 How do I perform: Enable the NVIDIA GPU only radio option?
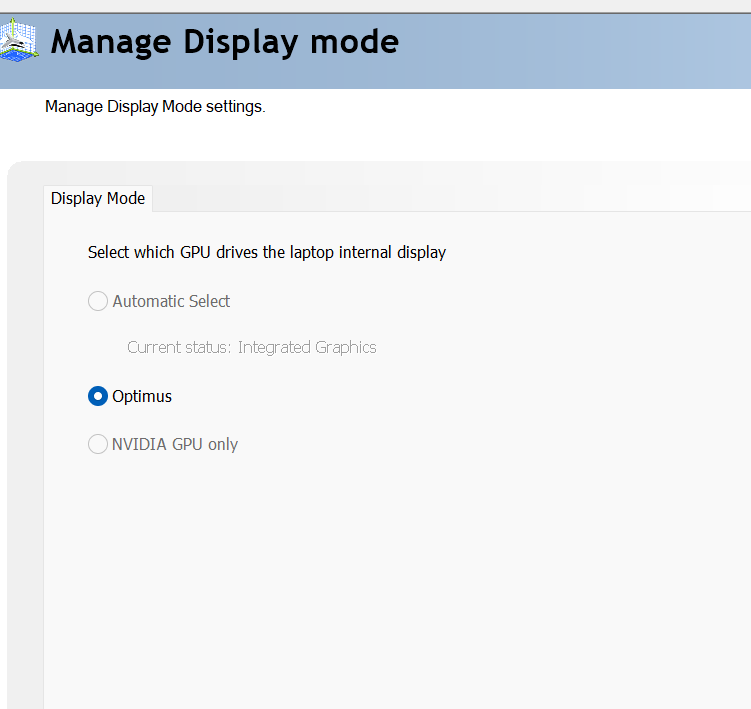(x=98, y=444)
